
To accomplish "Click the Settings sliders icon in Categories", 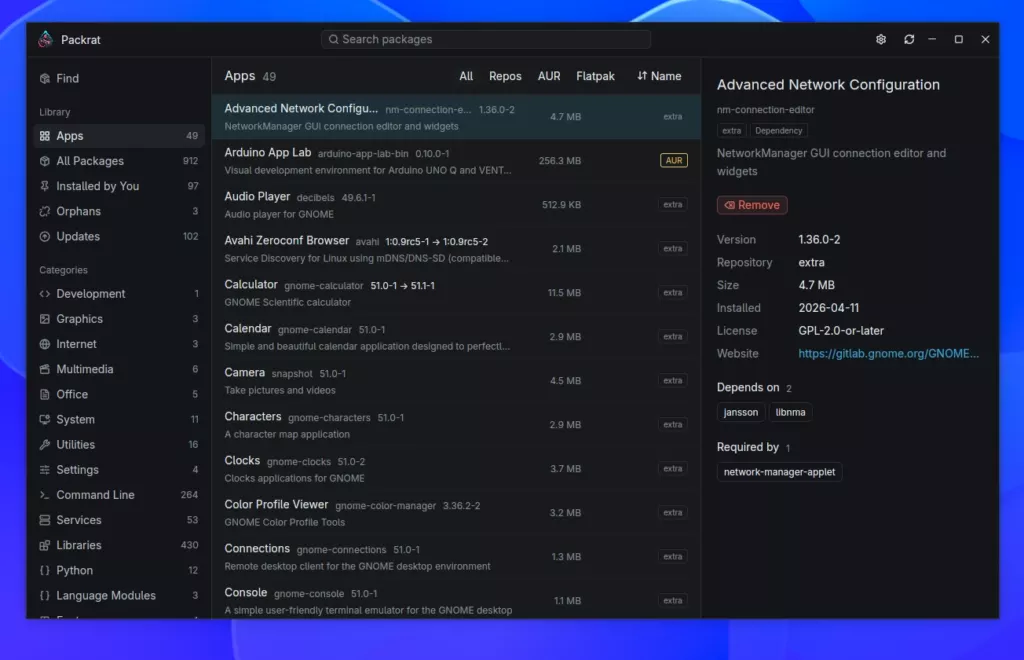I will tap(44, 470).
